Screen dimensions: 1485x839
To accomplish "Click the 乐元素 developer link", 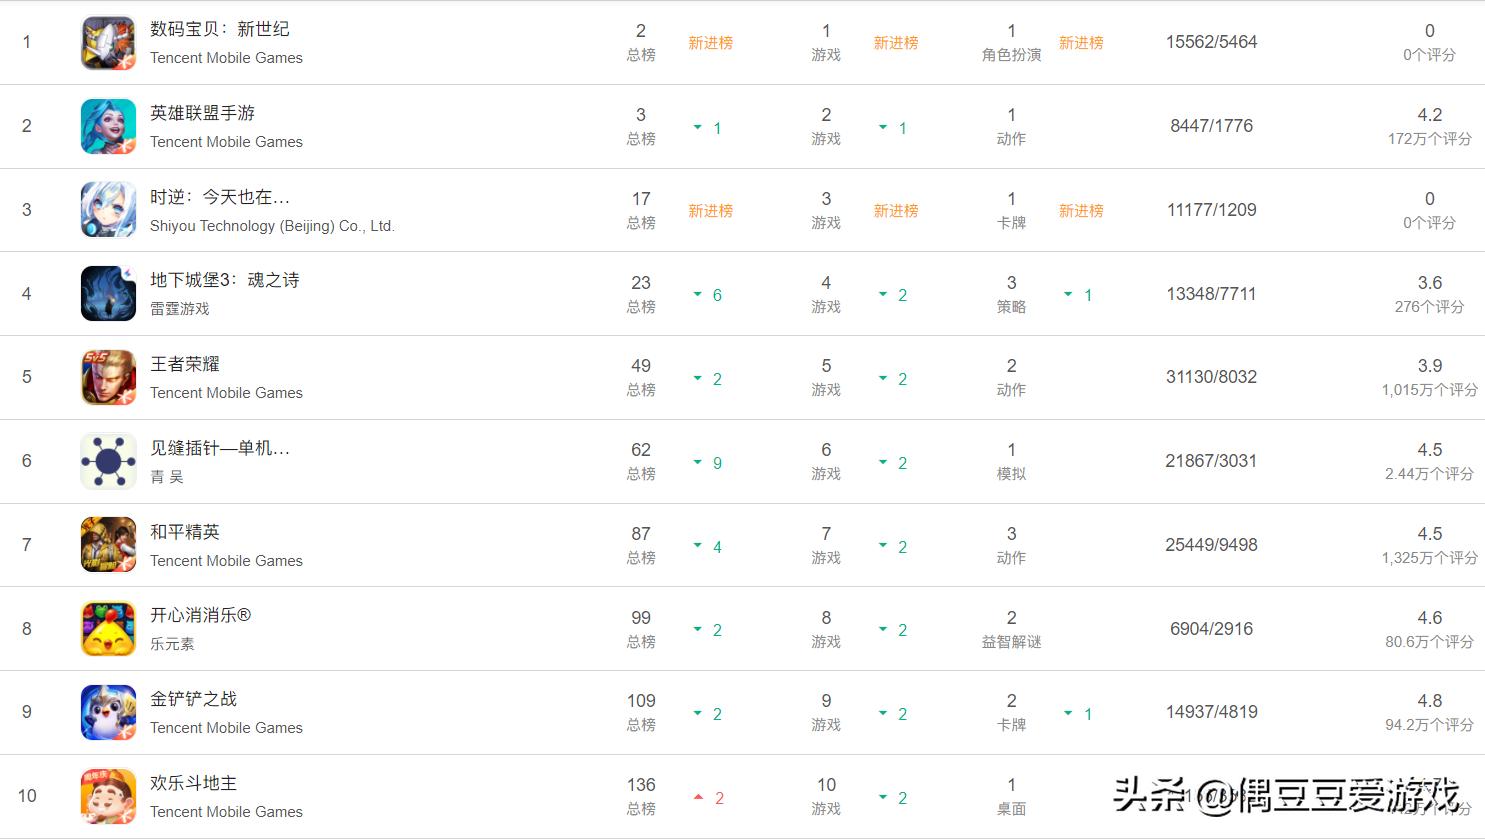I will (x=172, y=644).
